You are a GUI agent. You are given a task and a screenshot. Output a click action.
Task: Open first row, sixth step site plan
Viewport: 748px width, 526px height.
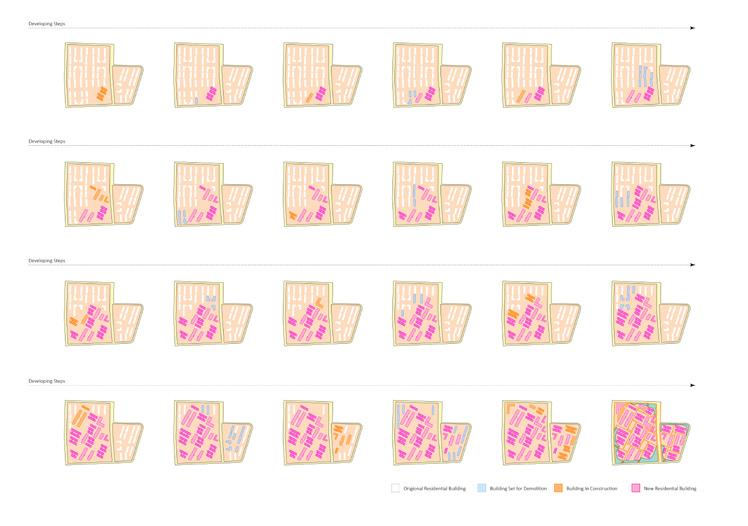click(x=651, y=75)
